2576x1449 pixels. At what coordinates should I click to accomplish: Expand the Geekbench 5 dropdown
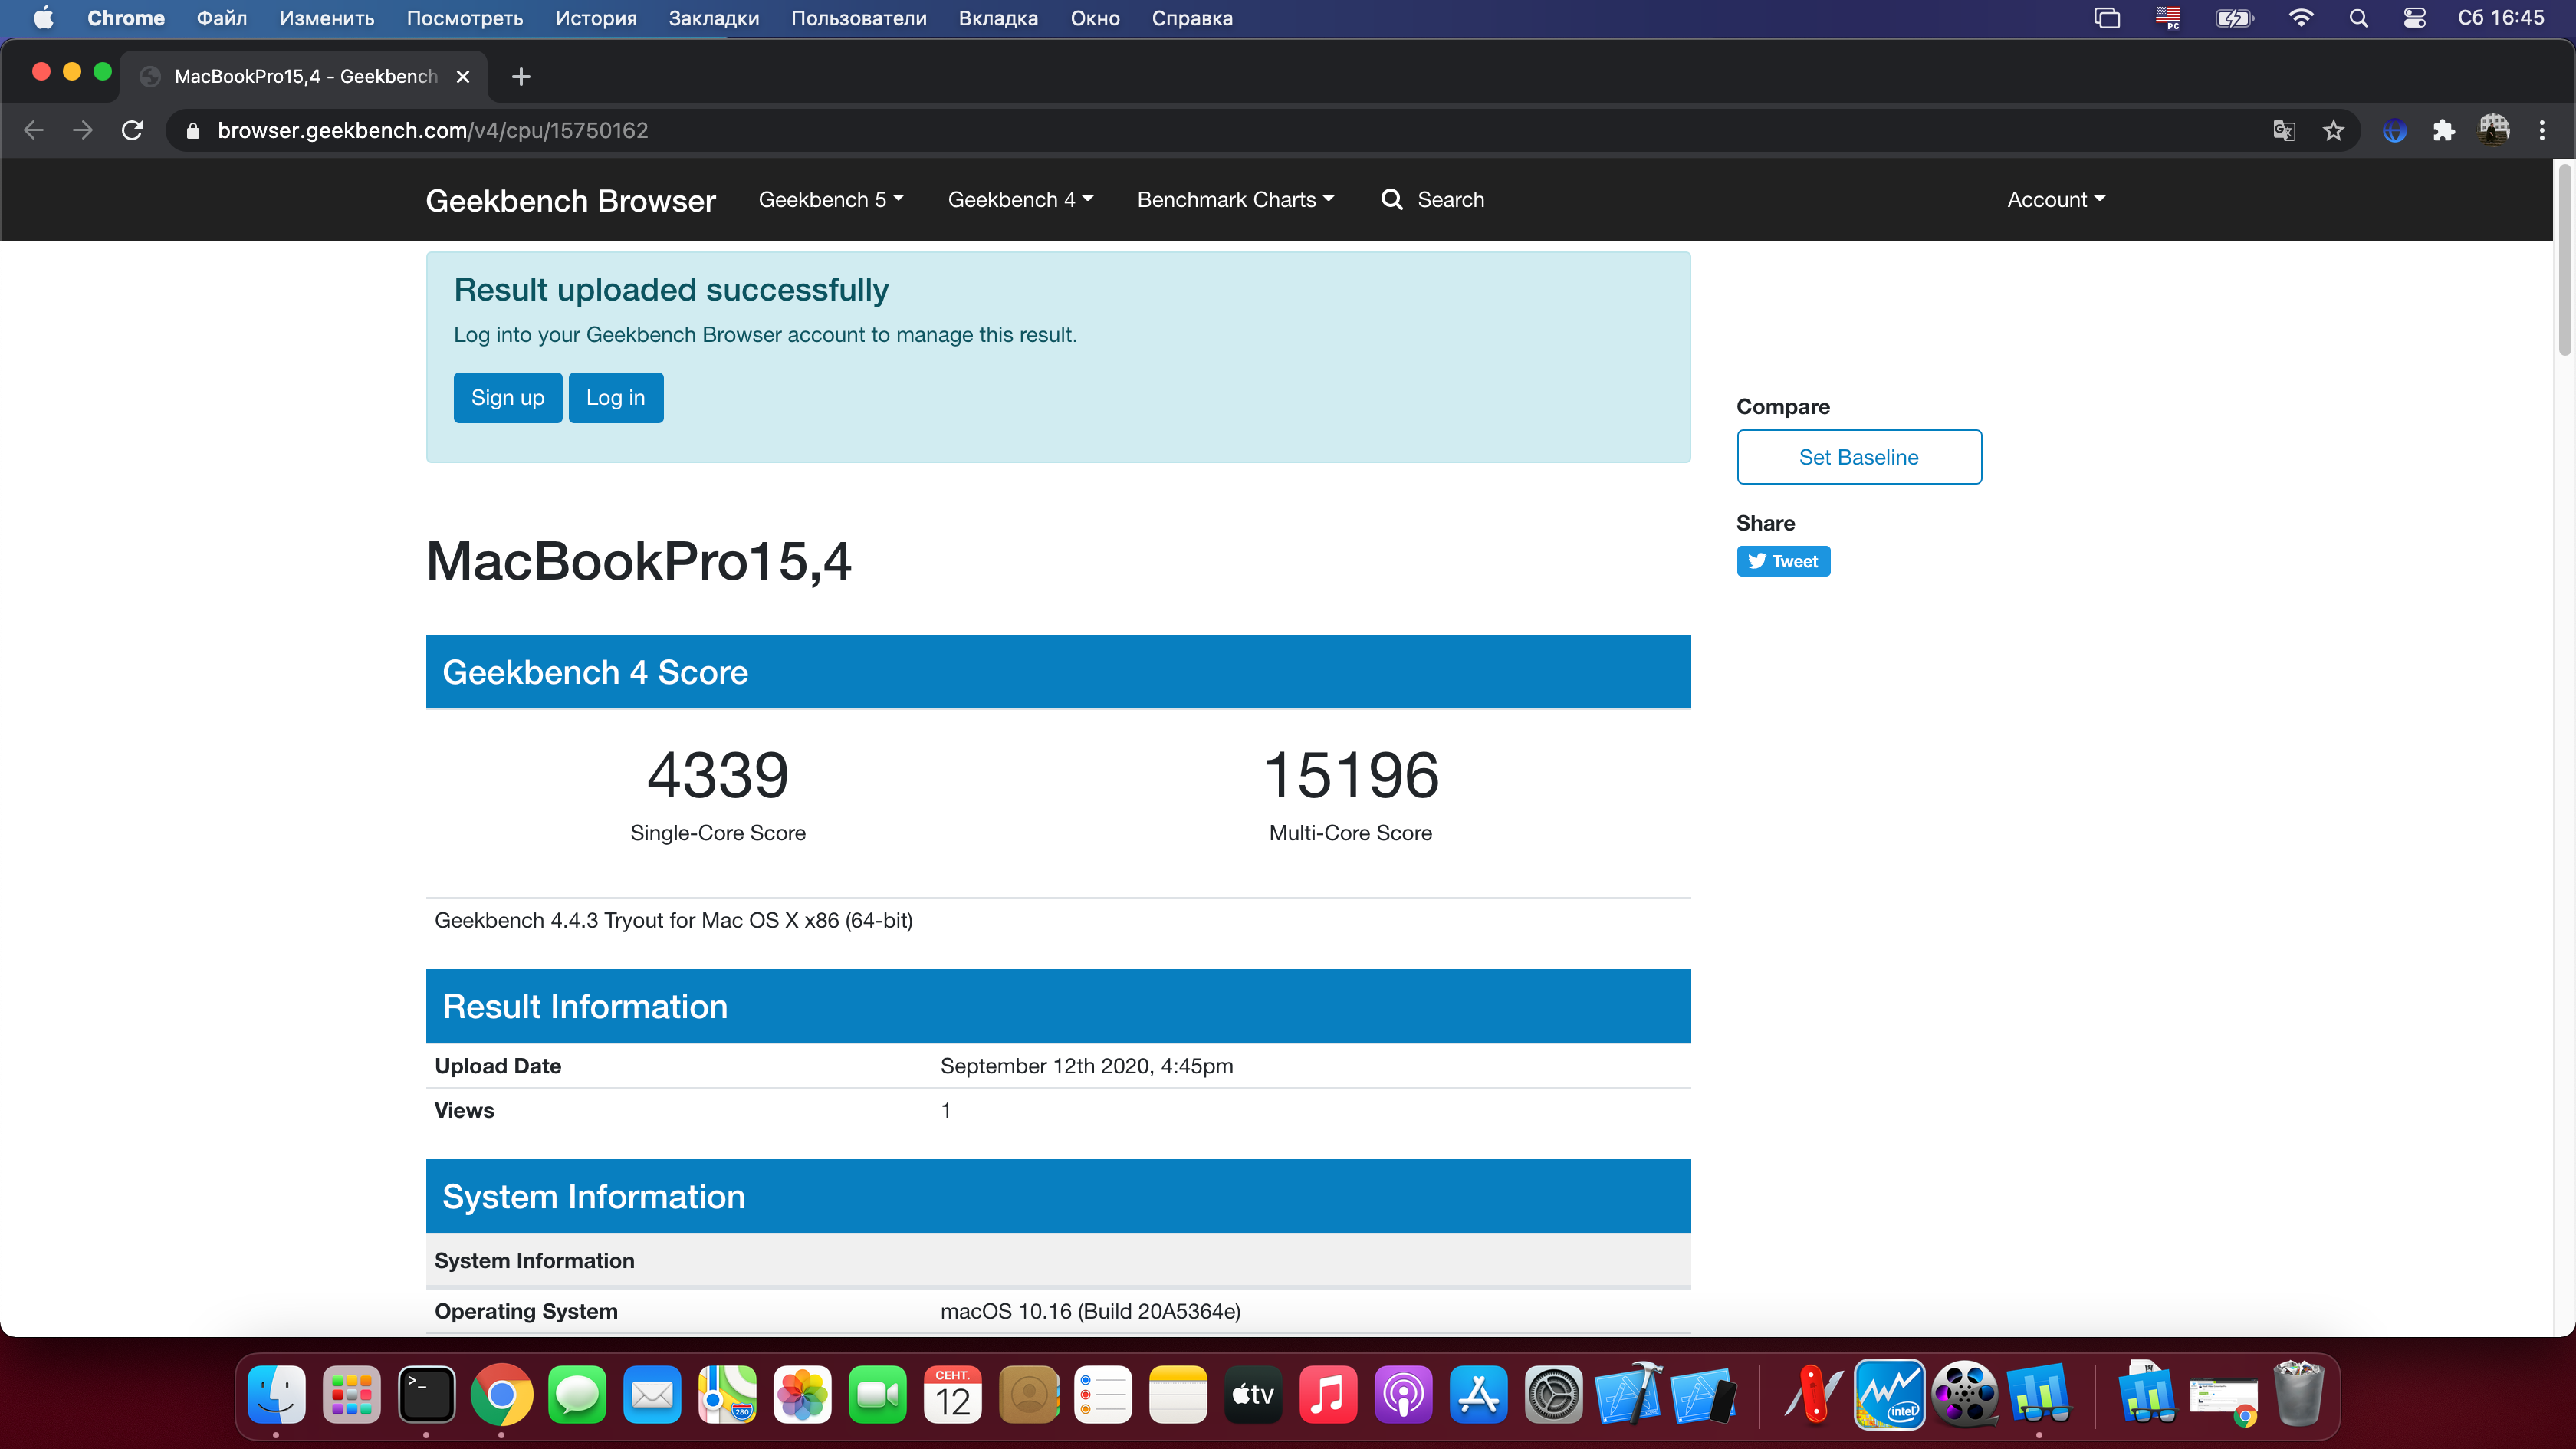tap(831, 200)
